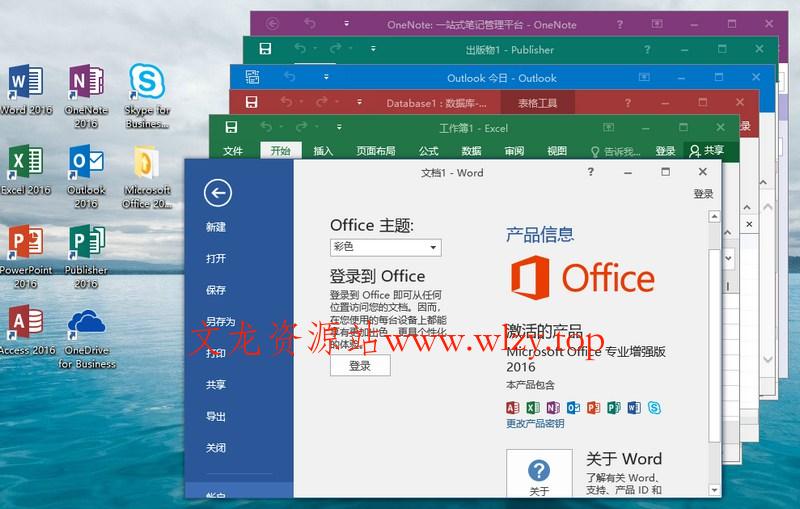Viewport: 800px width, 509px height.
Task: Click the Skype icon under product includes
Action: 654,408
